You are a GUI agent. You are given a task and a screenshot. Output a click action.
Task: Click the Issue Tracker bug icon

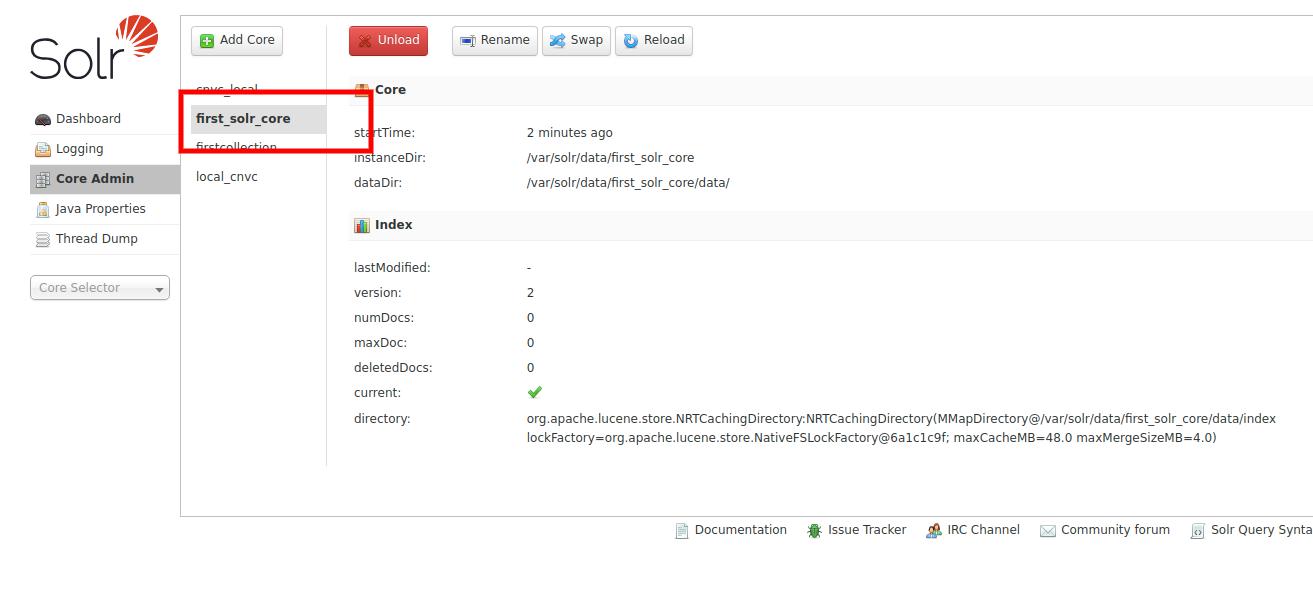click(813, 530)
